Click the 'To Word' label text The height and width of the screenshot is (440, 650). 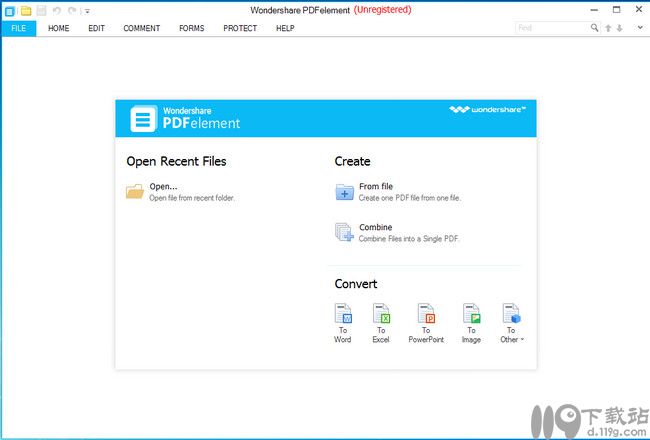(343, 335)
